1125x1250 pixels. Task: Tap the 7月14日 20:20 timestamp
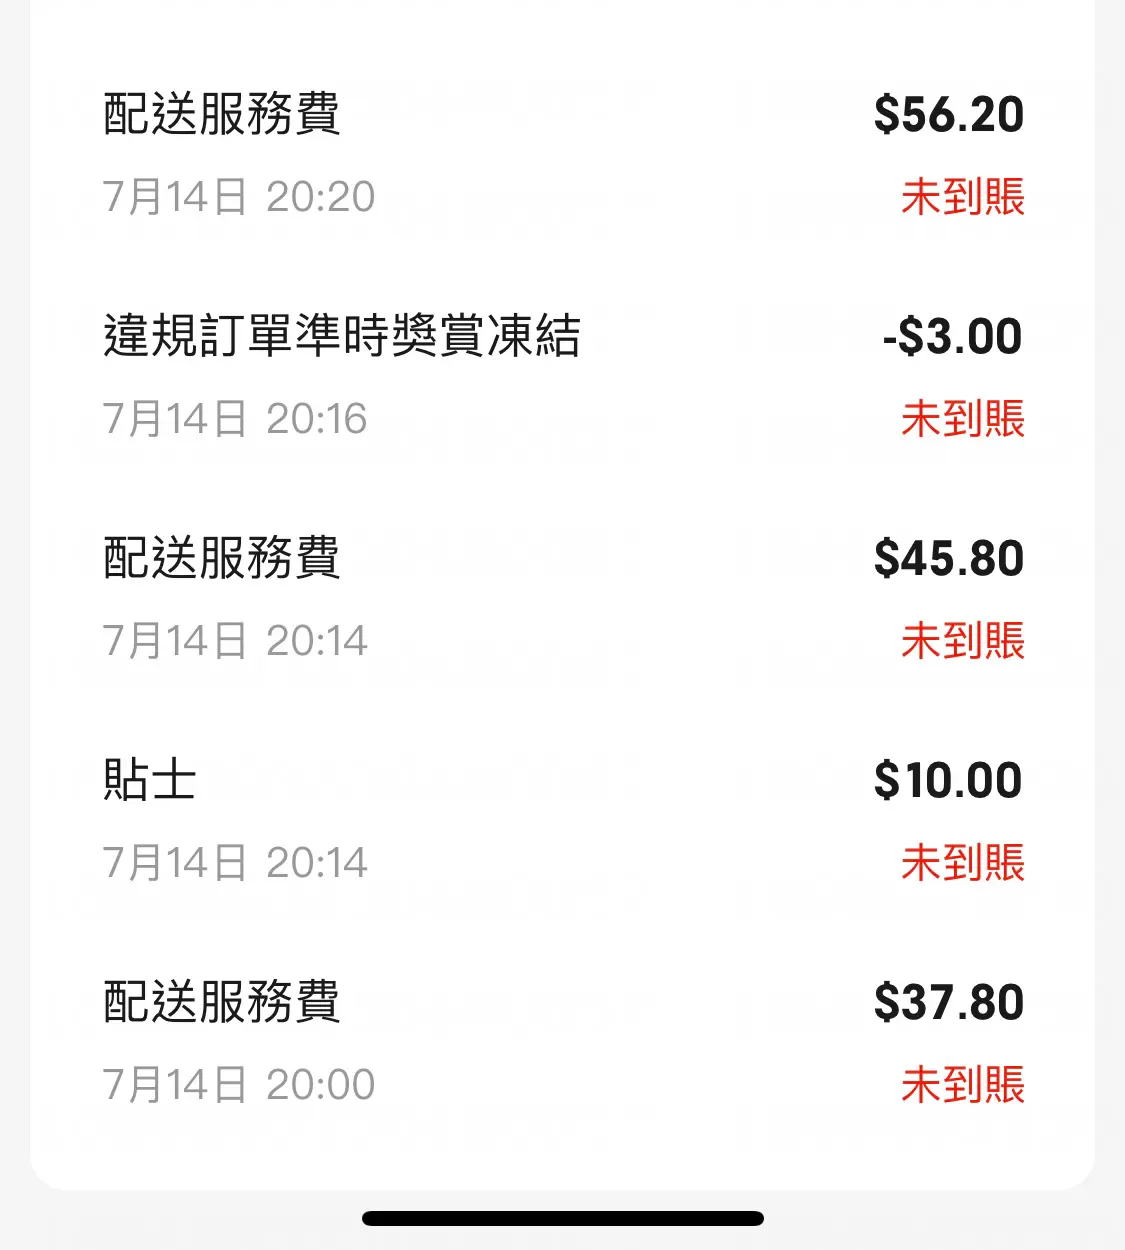click(x=239, y=197)
